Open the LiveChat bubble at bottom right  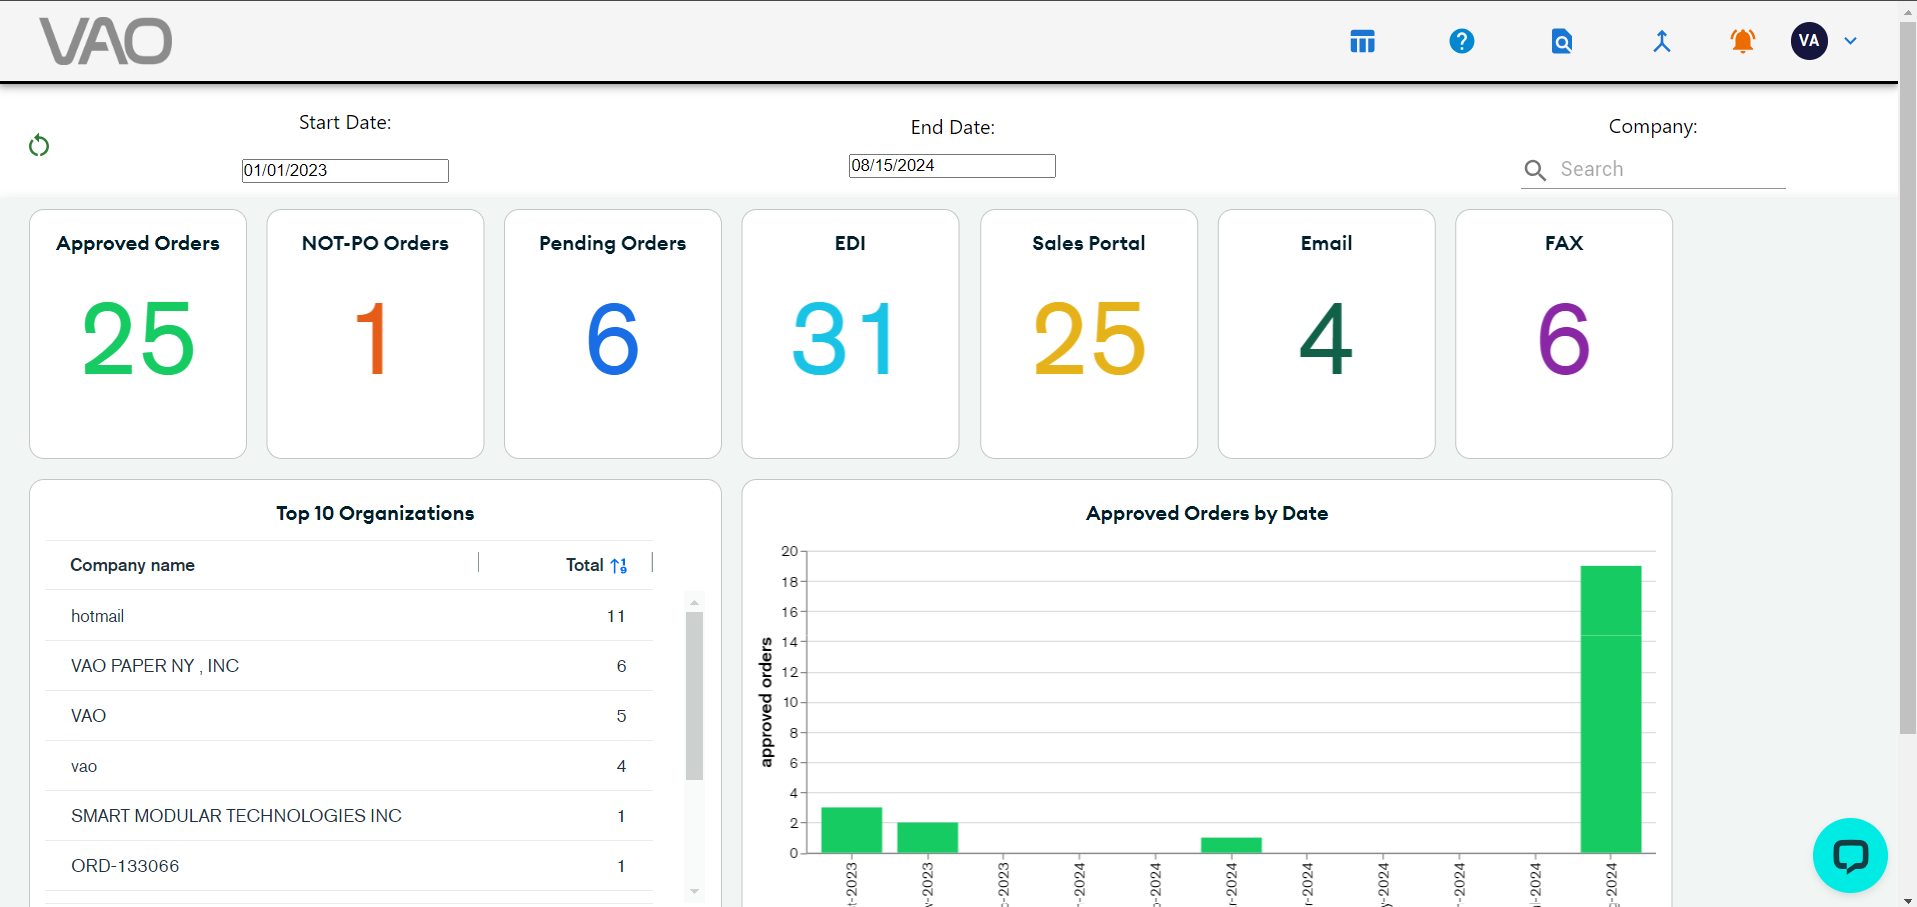[x=1849, y=855]
